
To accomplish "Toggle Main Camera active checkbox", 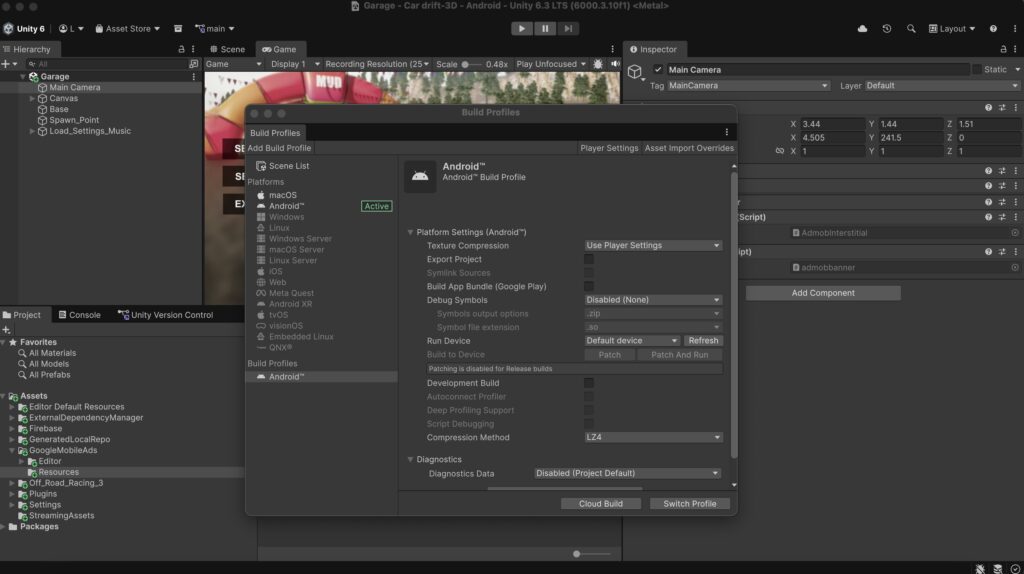I will click(658, 70).
